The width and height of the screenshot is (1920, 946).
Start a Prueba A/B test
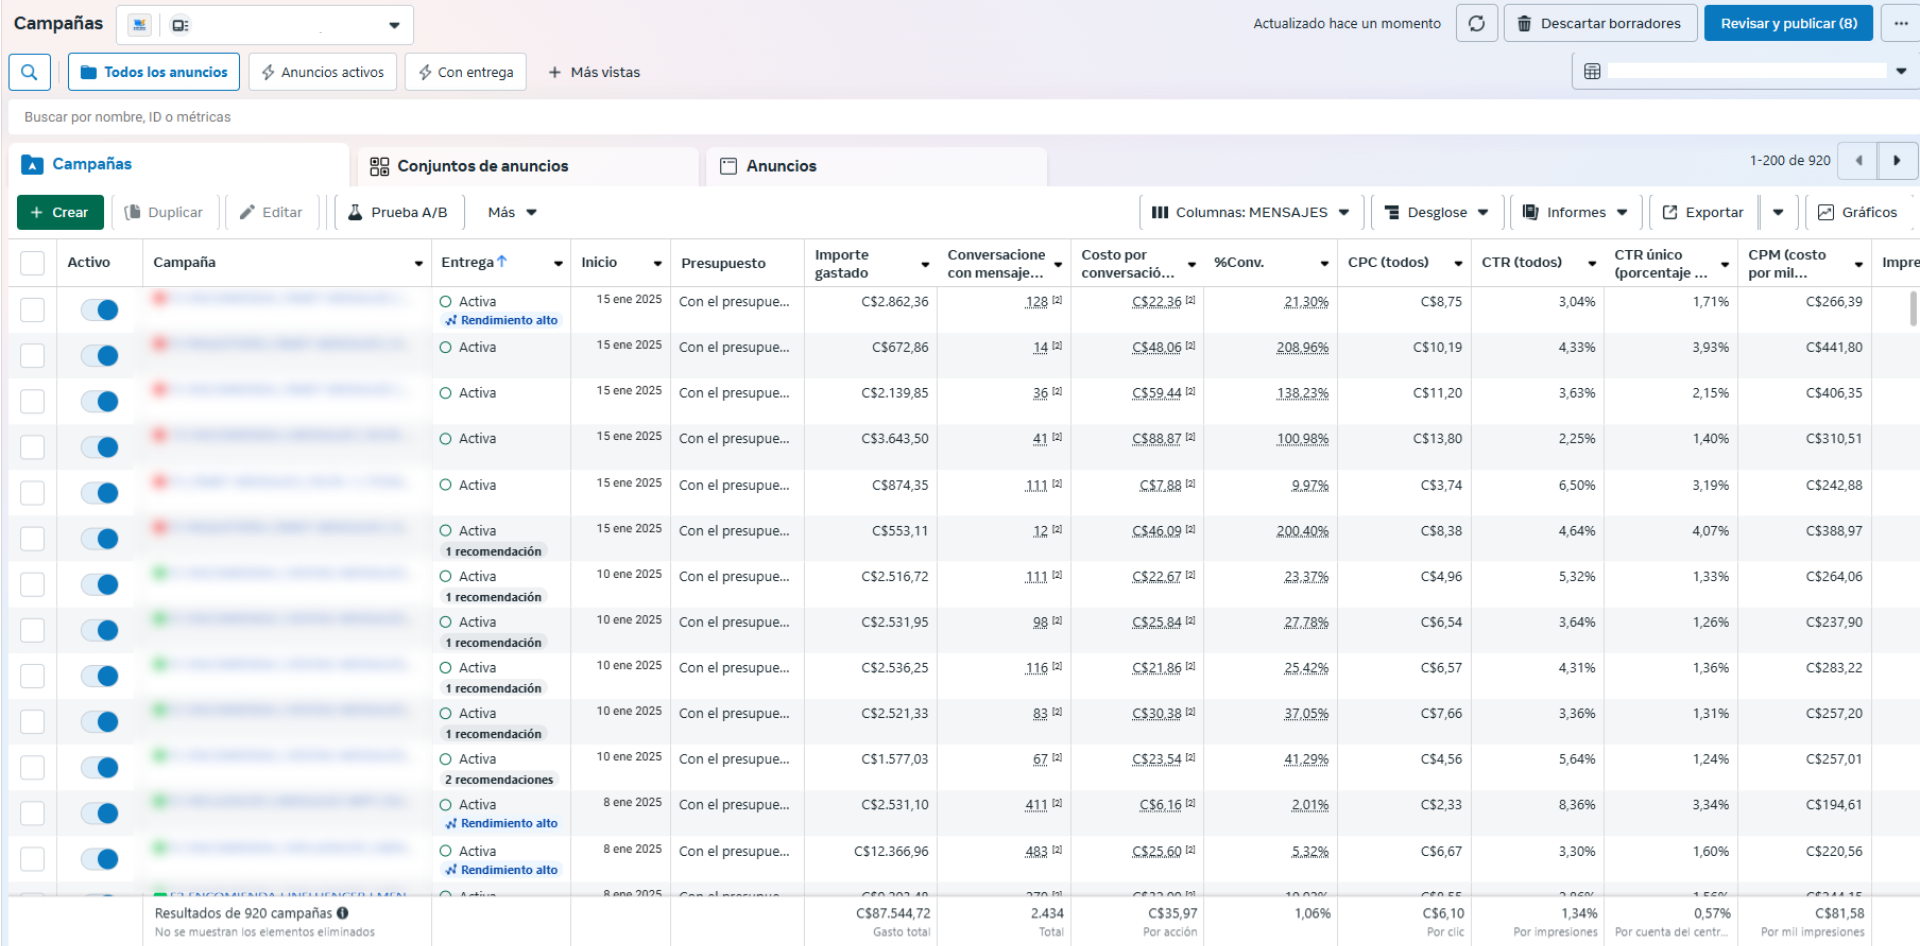[x=397, y=212]
